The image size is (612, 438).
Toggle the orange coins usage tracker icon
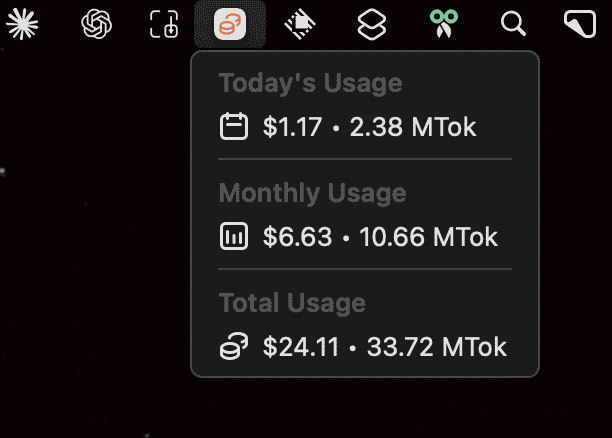230,24
